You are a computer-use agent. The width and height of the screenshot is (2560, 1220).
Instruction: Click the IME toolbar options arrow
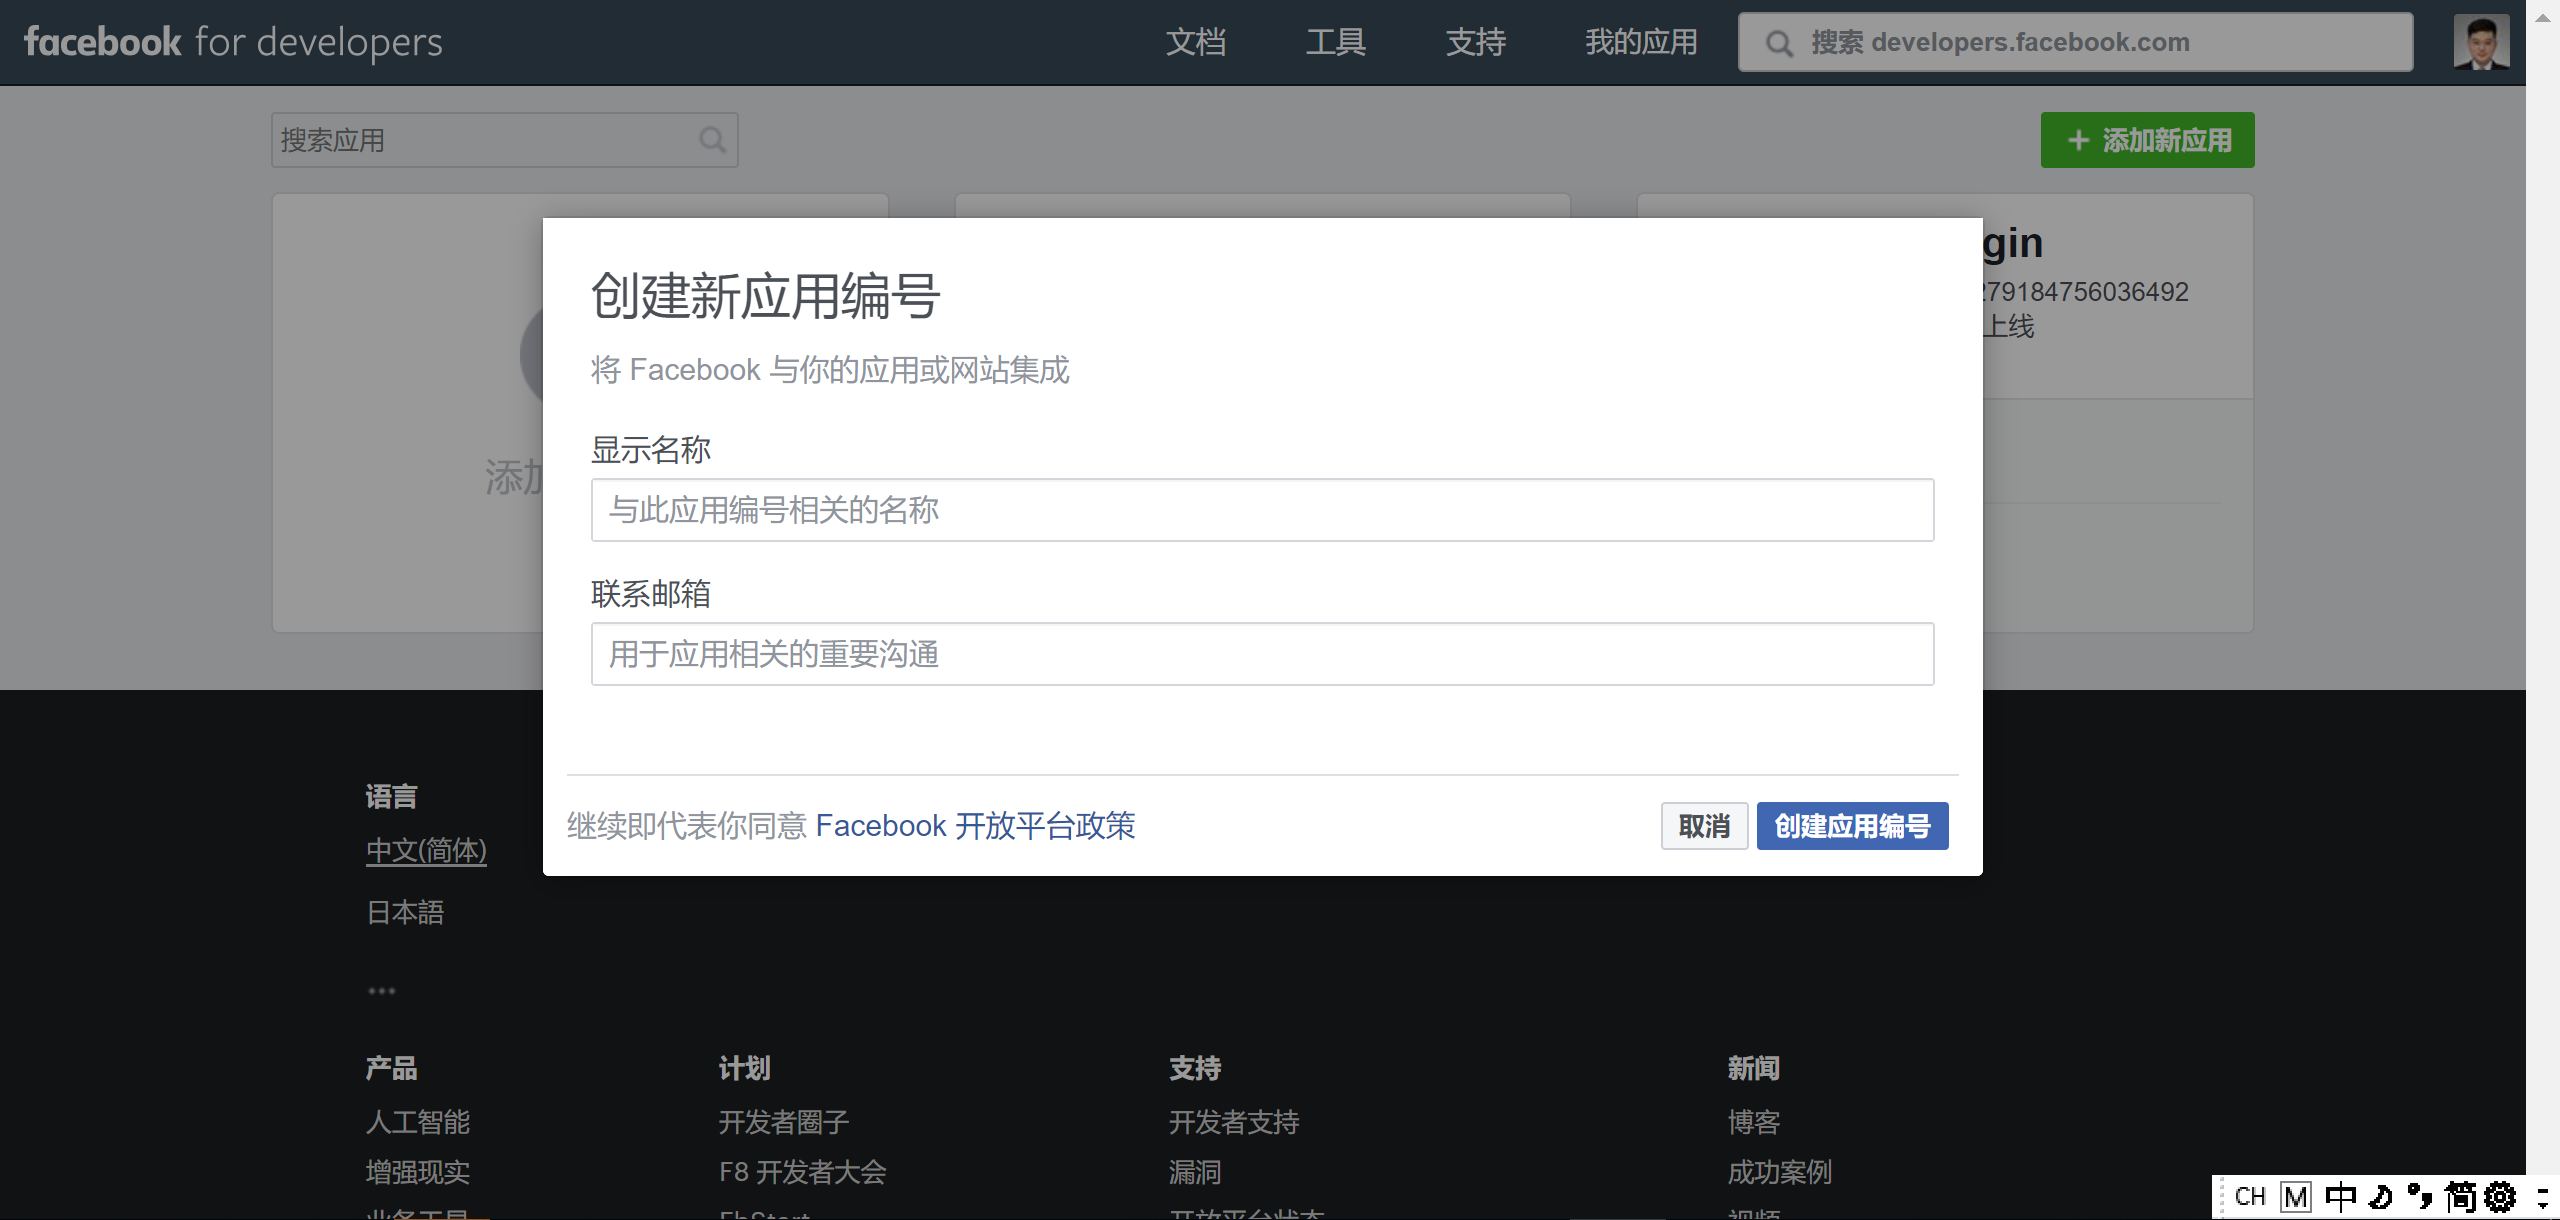[2542, 1197]
